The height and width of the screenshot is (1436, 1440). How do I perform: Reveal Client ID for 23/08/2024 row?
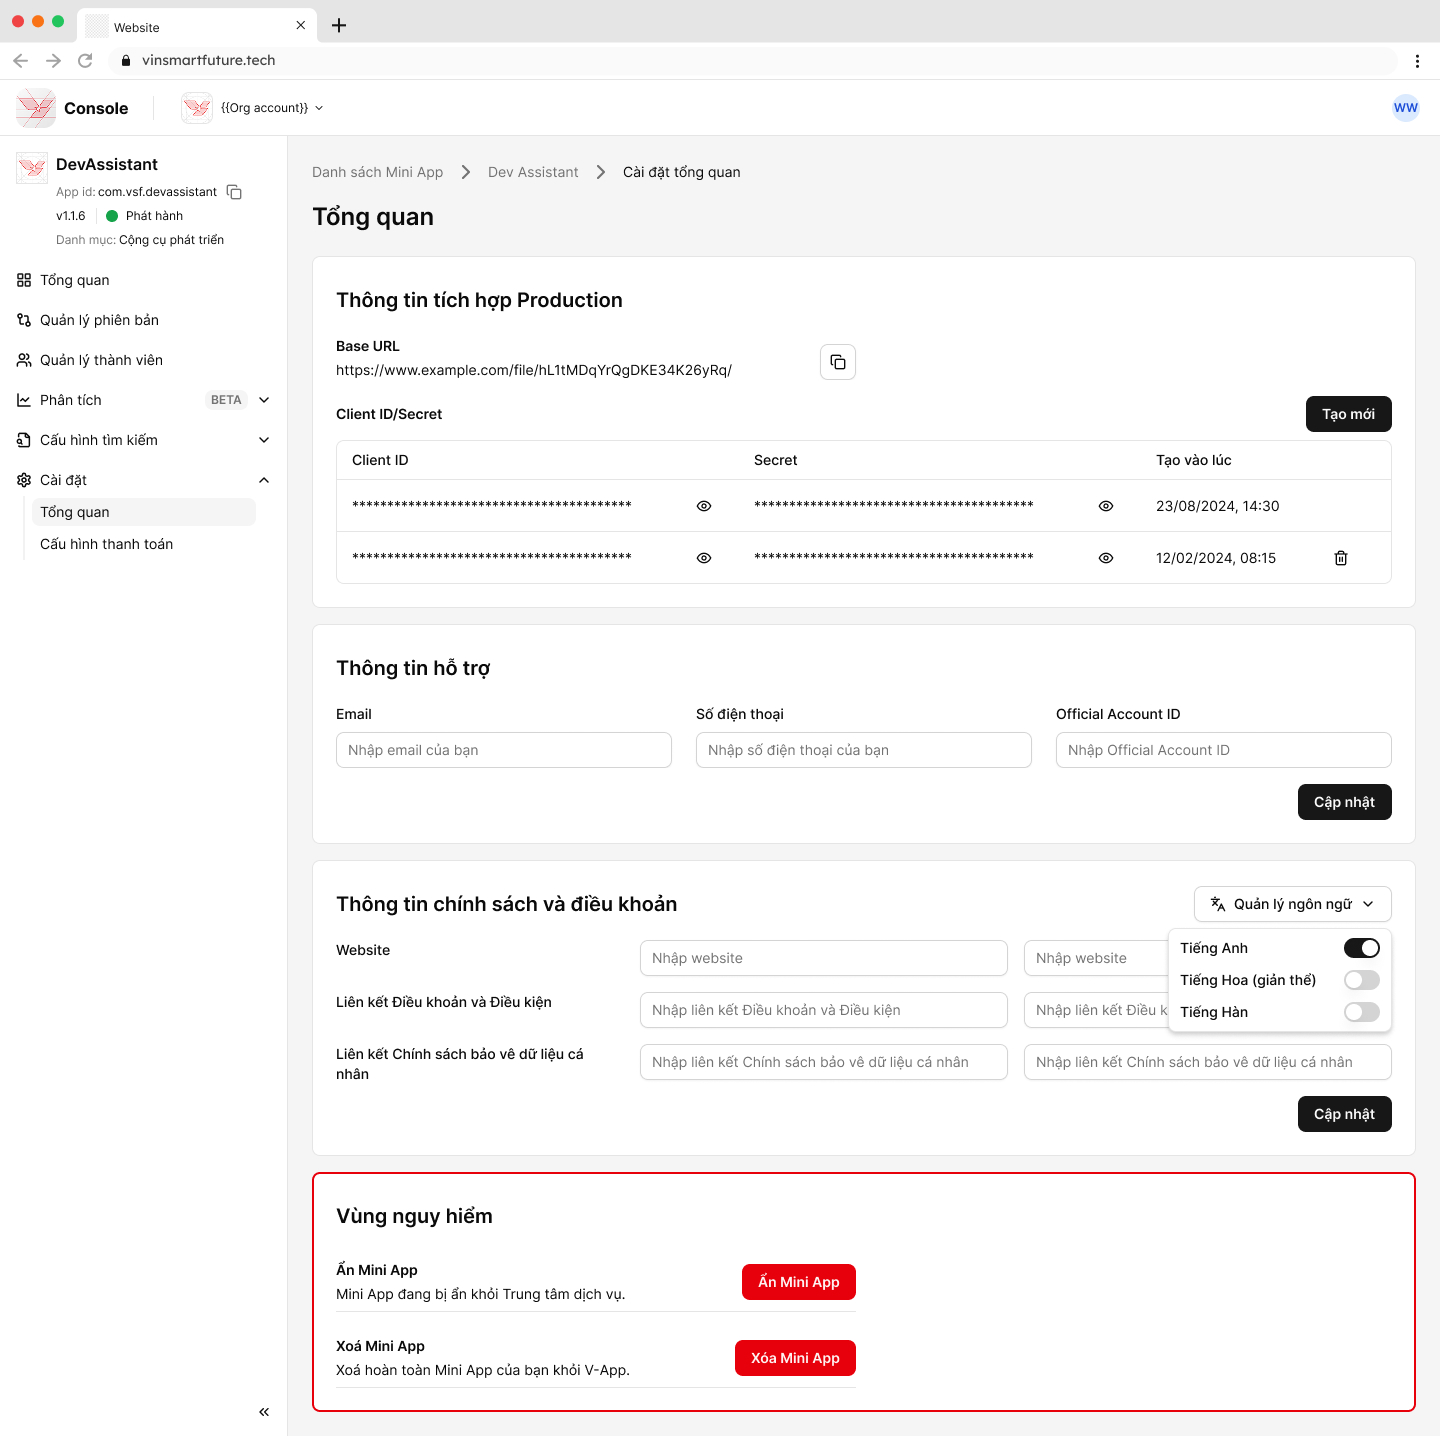point(704,506)
